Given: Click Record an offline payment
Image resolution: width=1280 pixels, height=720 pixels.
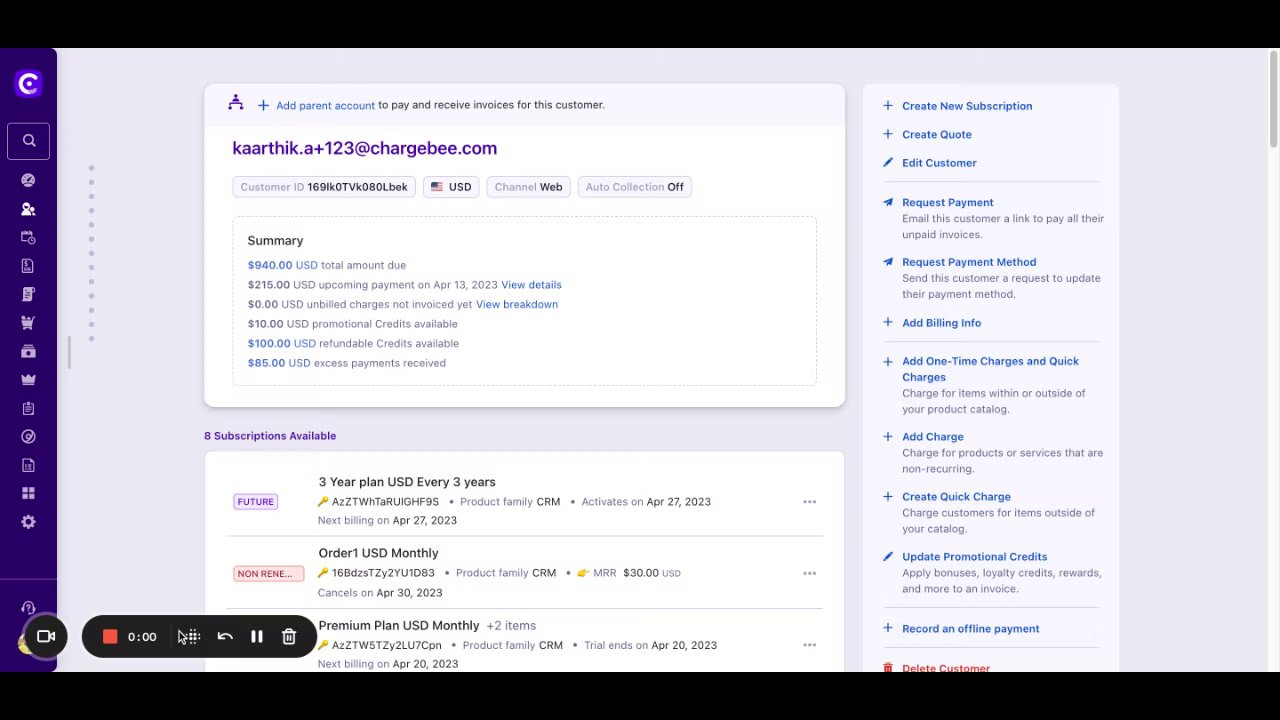Looking at the screenshot, I should (970, 629).
